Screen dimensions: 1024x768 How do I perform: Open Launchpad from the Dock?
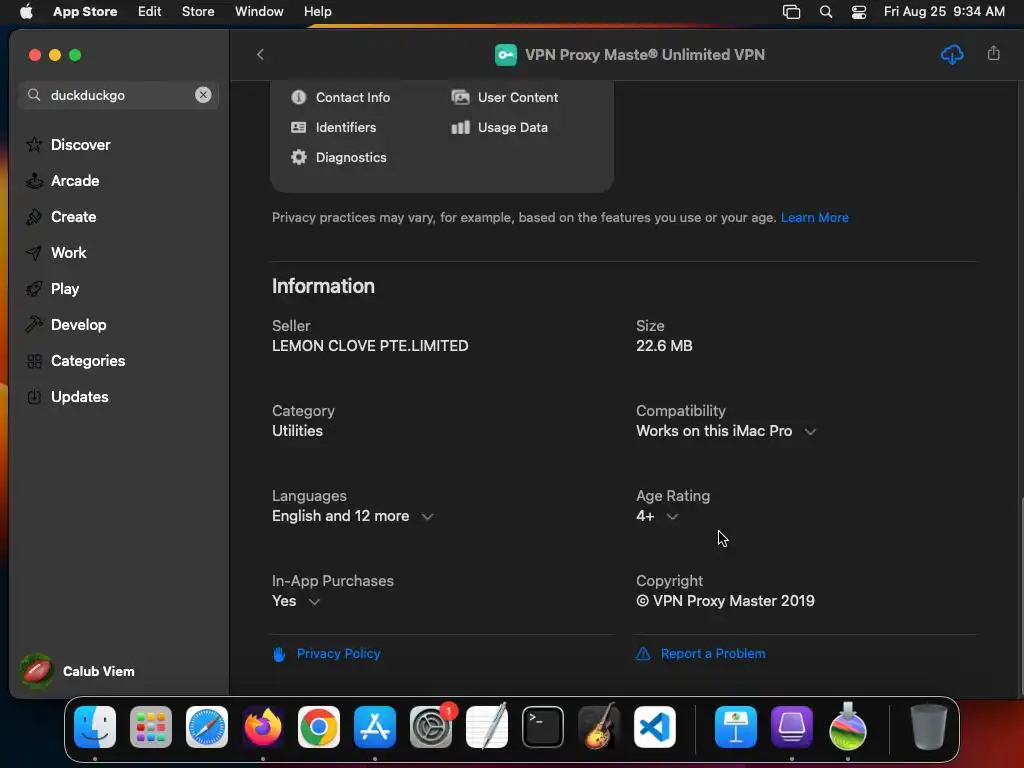151,727
